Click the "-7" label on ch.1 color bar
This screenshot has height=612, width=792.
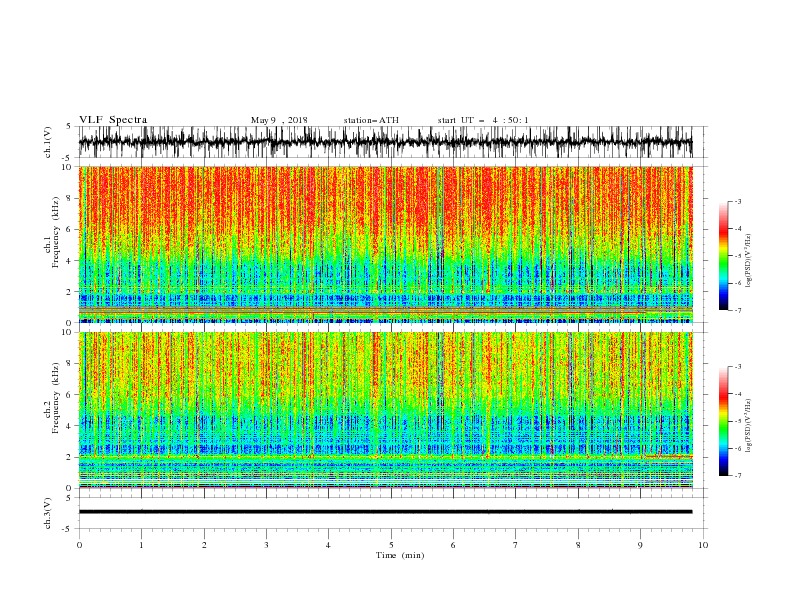click(738, 311)
